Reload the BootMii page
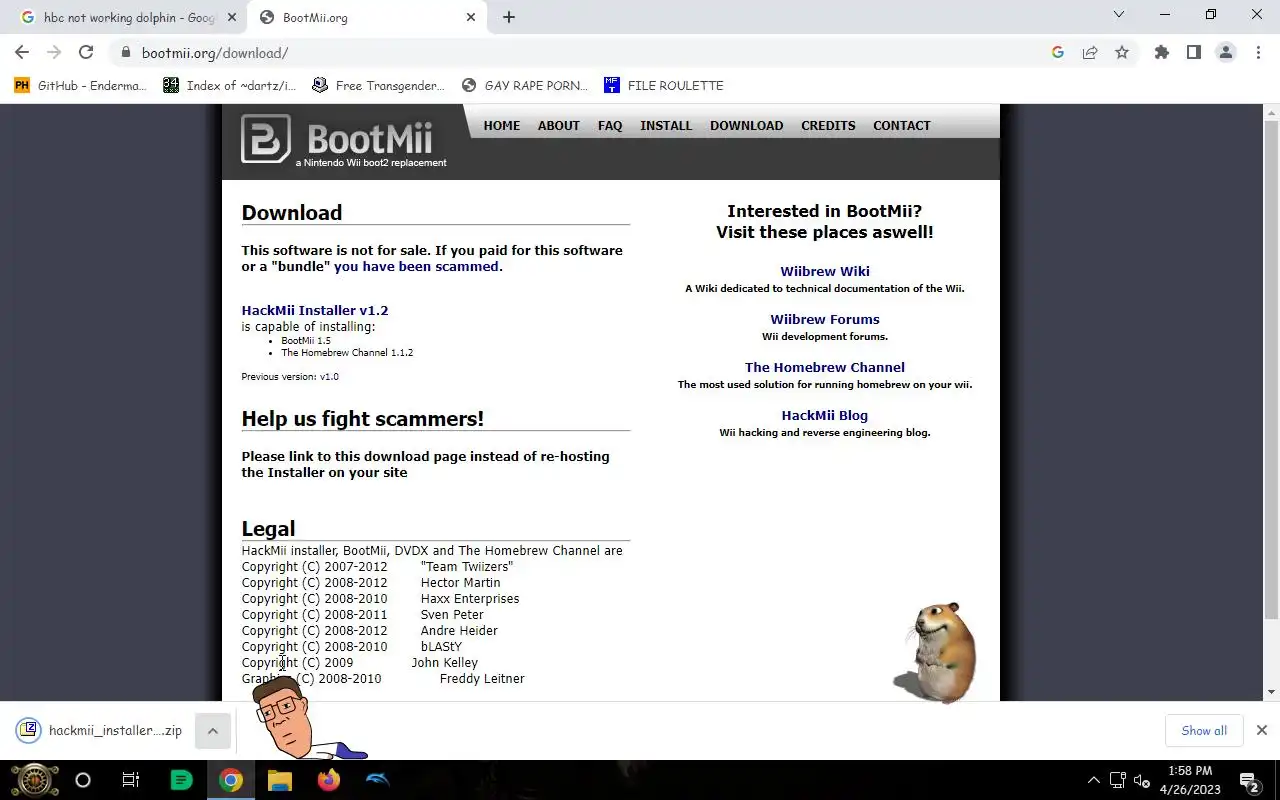Viewport: 1280px width, 800px height. click(86, 52)
